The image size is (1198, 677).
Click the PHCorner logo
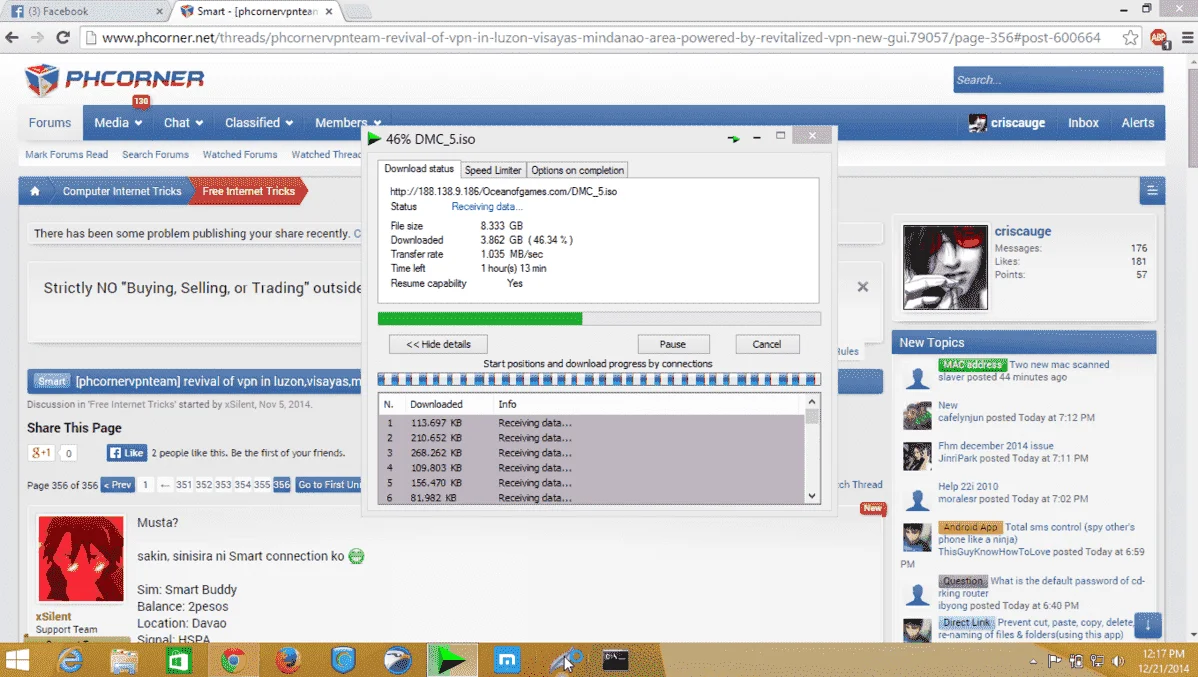coord(115,79)
